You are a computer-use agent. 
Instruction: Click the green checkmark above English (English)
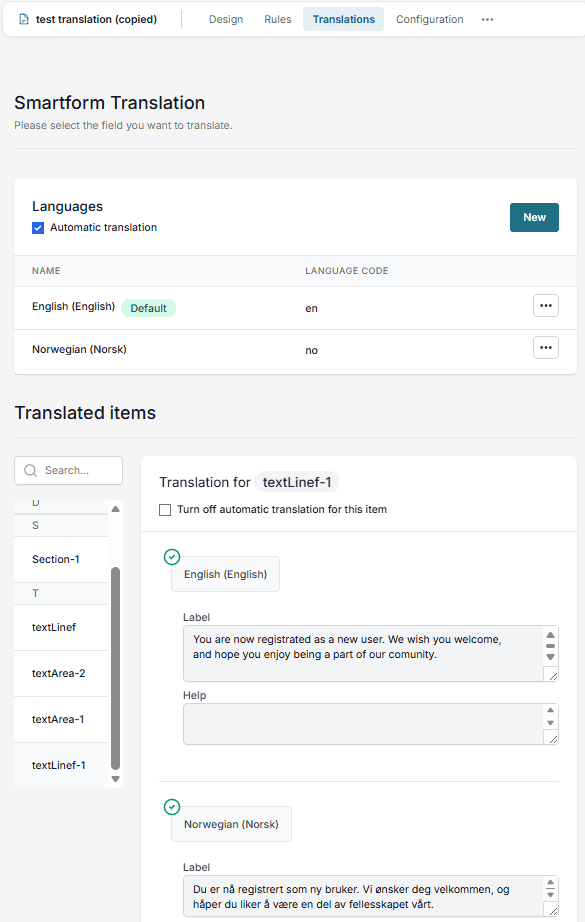click(172, 557)
